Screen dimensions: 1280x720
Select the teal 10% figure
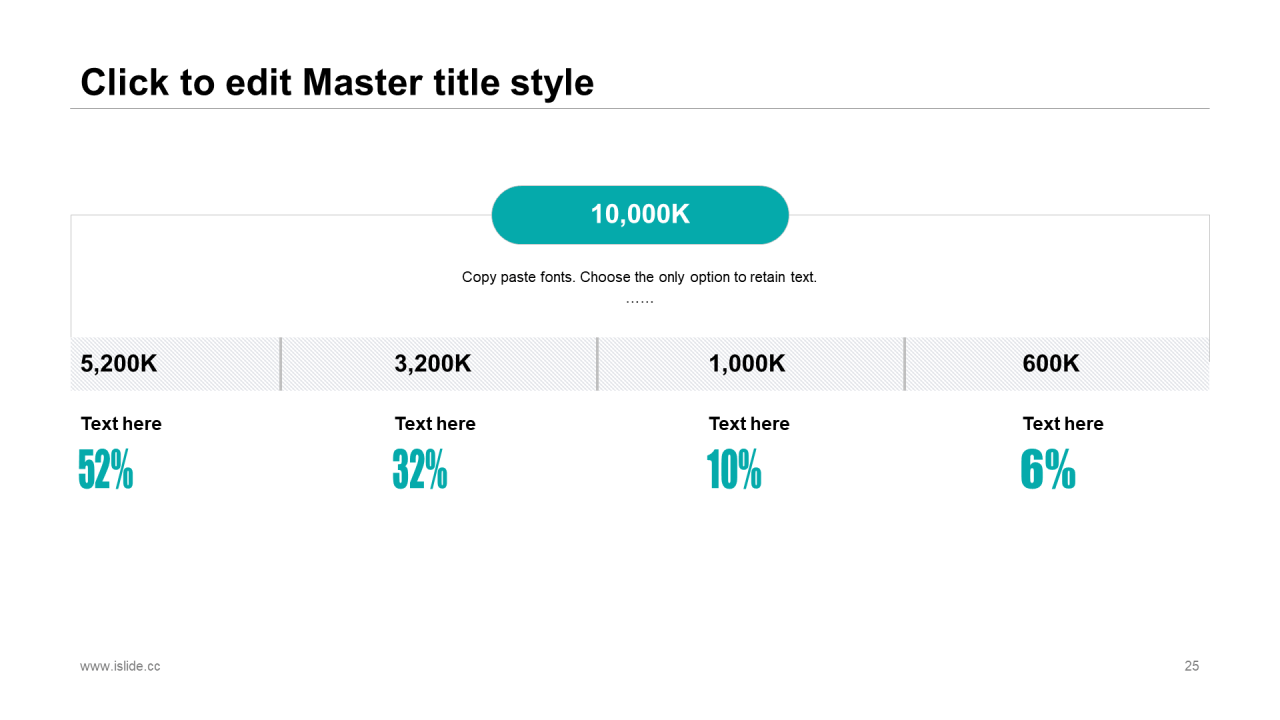(734, 469)
